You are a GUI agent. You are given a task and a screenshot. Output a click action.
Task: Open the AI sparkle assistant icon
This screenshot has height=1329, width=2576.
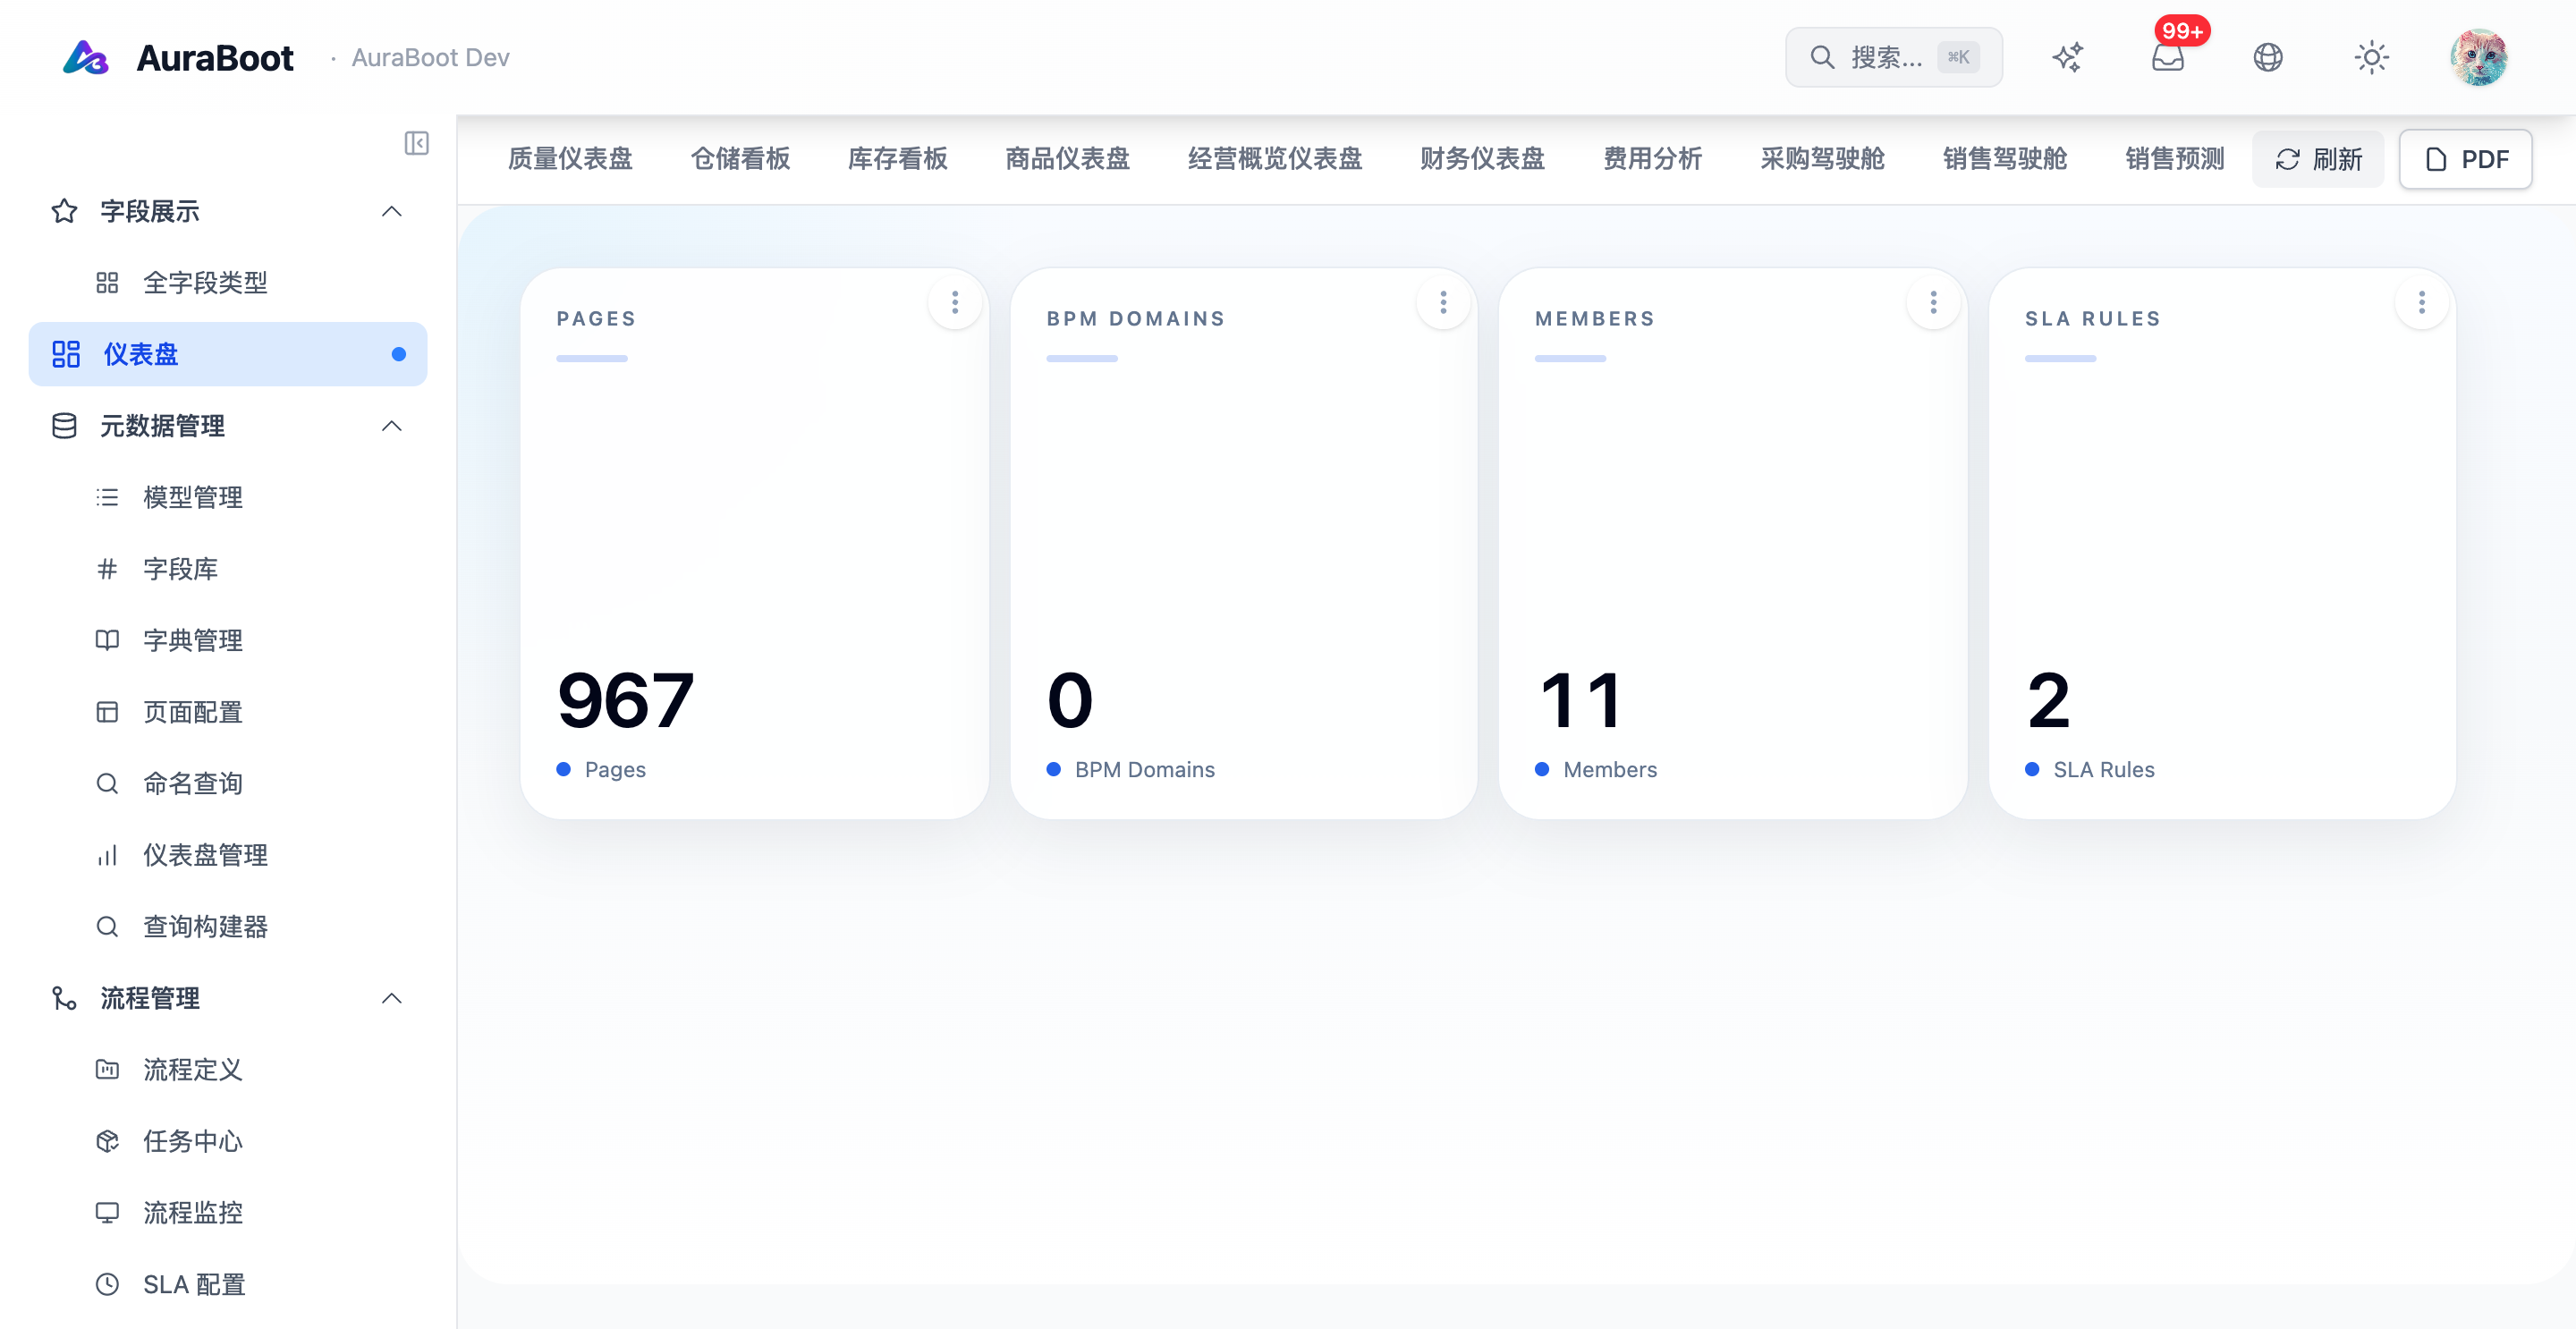tap(2067, 57)
